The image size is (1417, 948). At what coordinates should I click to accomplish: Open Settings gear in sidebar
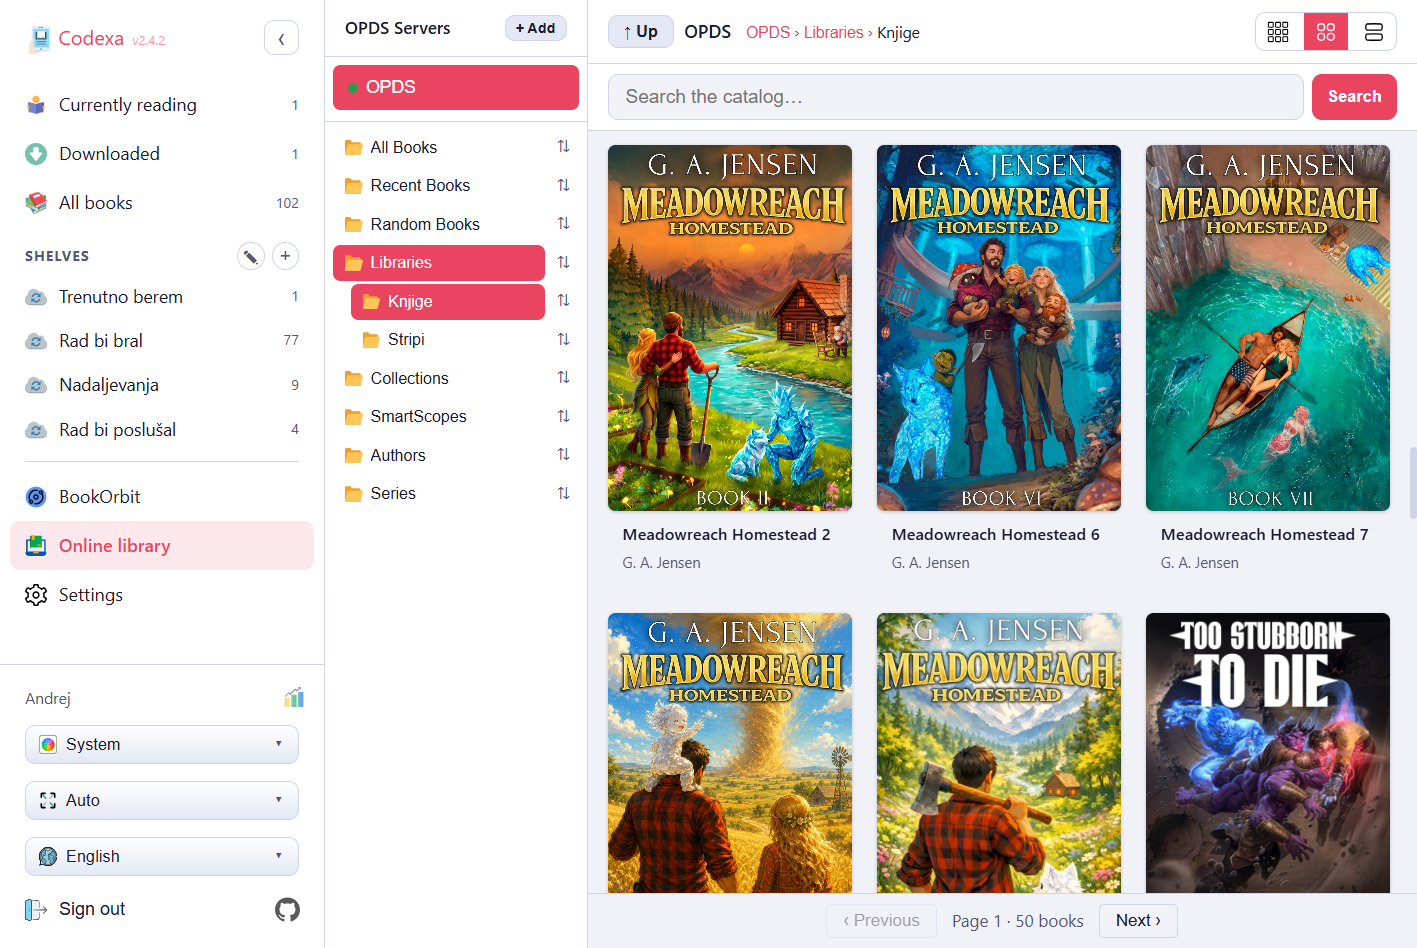tap(162, 595)
